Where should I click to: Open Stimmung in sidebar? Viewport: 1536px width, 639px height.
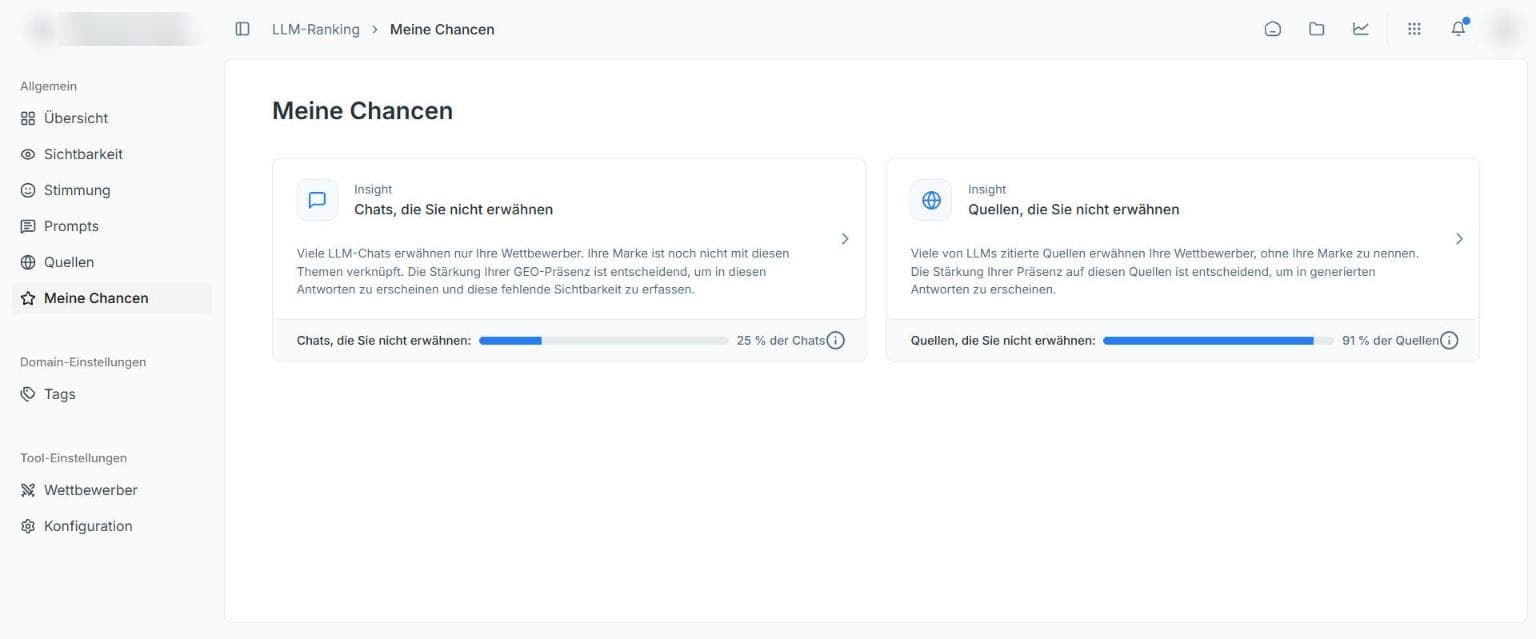[x=112, y=190]
